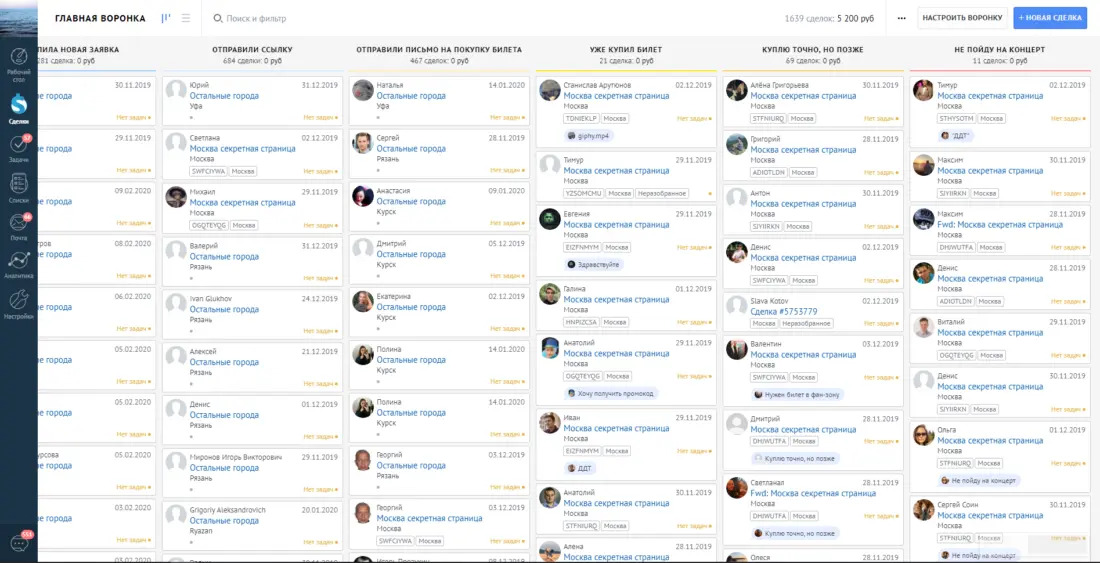Open Сделки section in sidebar
This screenshot has height=563, width=1100.
pyautogui.click(x=19, y=109)
